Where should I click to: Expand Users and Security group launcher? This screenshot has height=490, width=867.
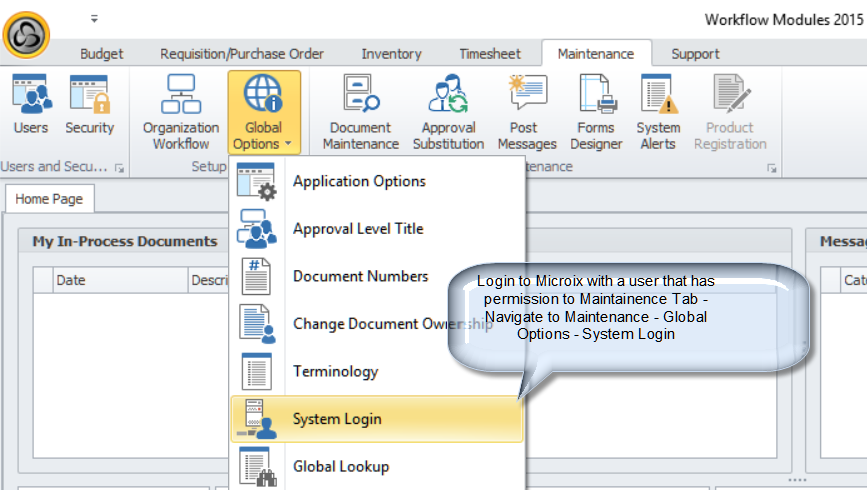pos(120,168)
